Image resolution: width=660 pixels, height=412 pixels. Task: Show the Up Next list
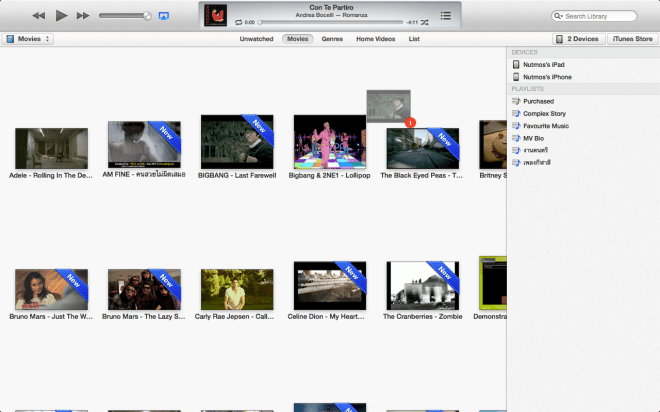coord(445,15)
